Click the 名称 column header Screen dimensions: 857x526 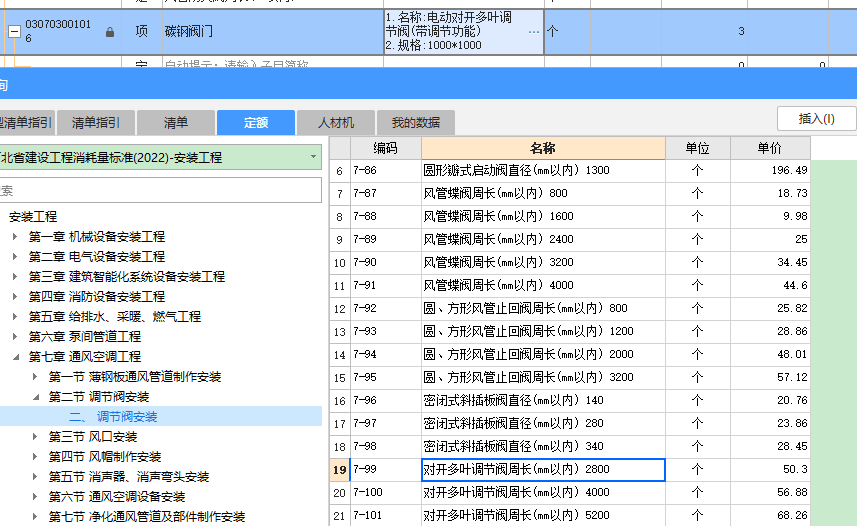click(543, 148)
